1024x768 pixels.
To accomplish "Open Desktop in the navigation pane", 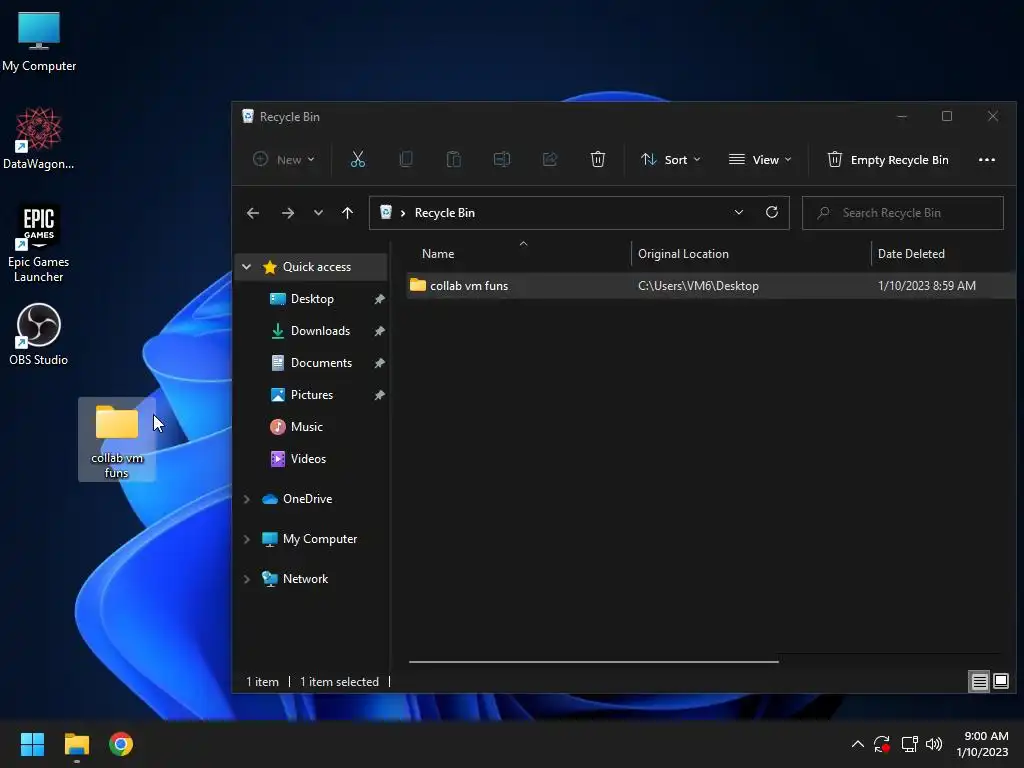I will click(x=312, y=299).
